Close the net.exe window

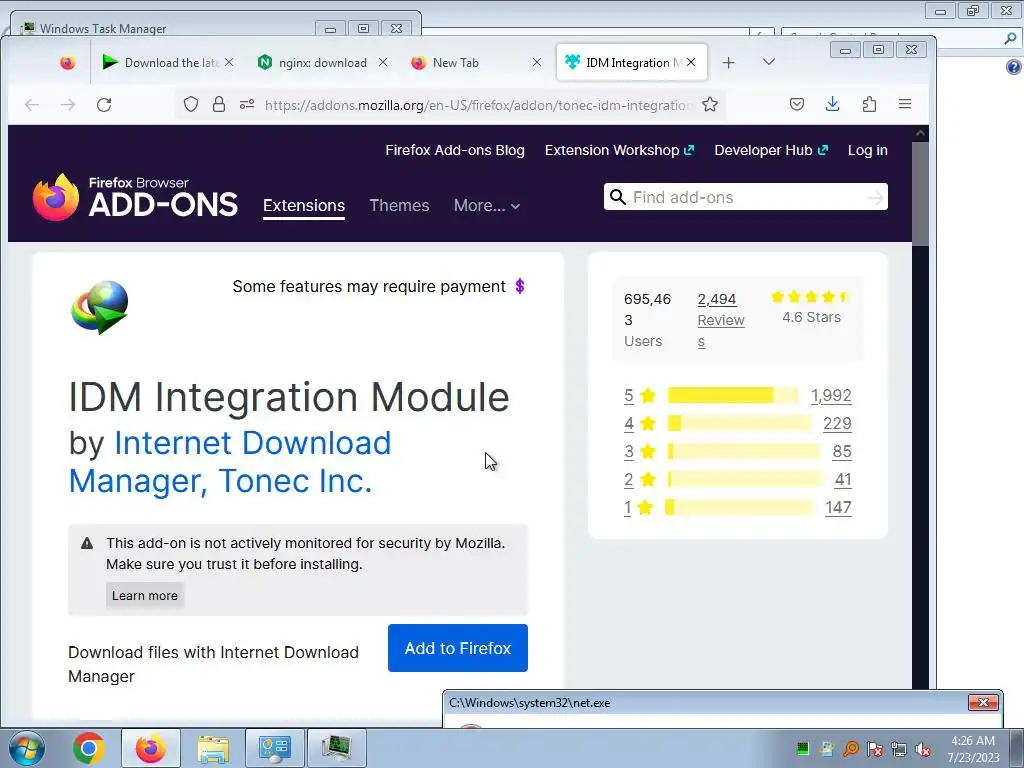983,703
